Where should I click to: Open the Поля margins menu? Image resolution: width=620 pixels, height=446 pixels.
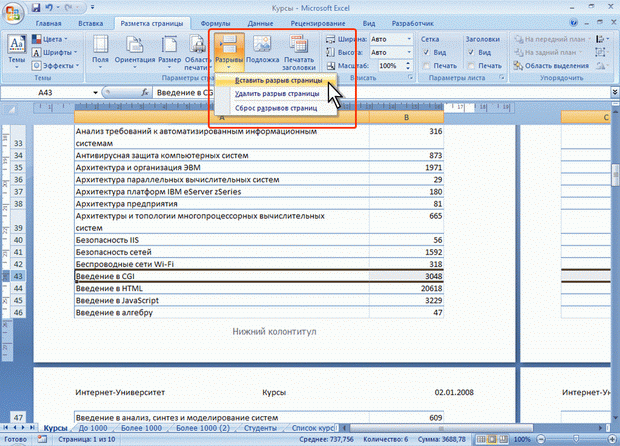tap(100, 52)
